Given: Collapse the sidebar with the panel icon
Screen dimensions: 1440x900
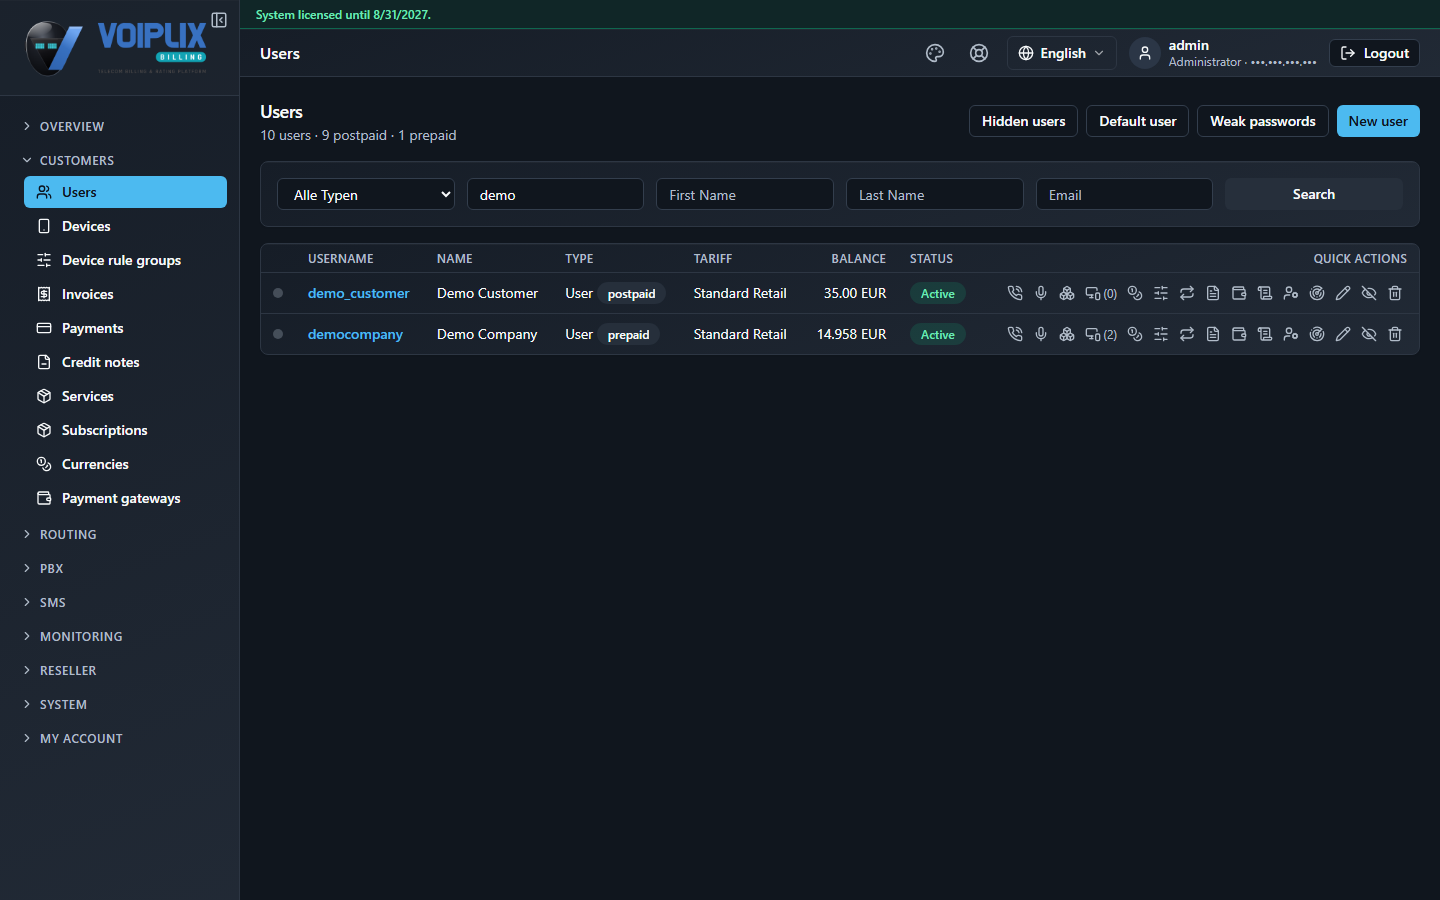Looking at the screenshot, I should tap(219, 20).
